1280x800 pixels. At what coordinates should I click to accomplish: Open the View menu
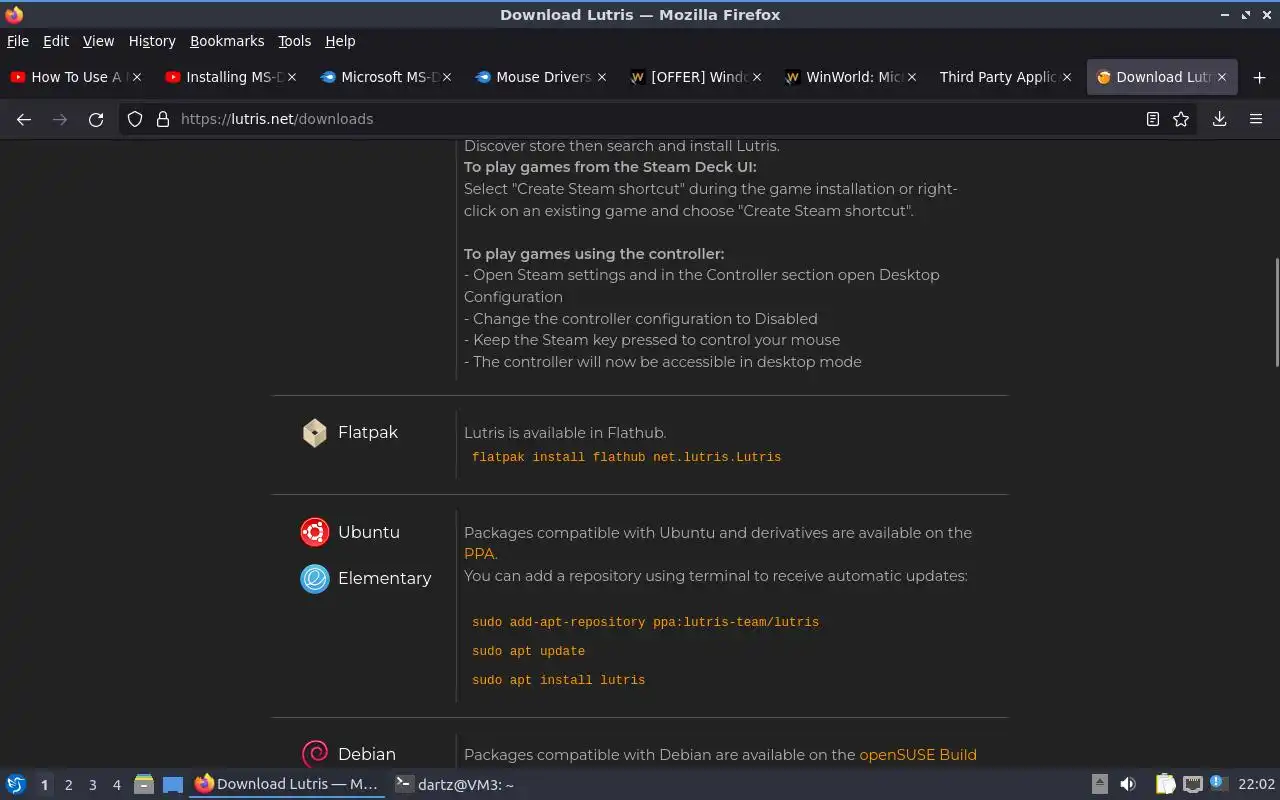click(x=98, y=41)
